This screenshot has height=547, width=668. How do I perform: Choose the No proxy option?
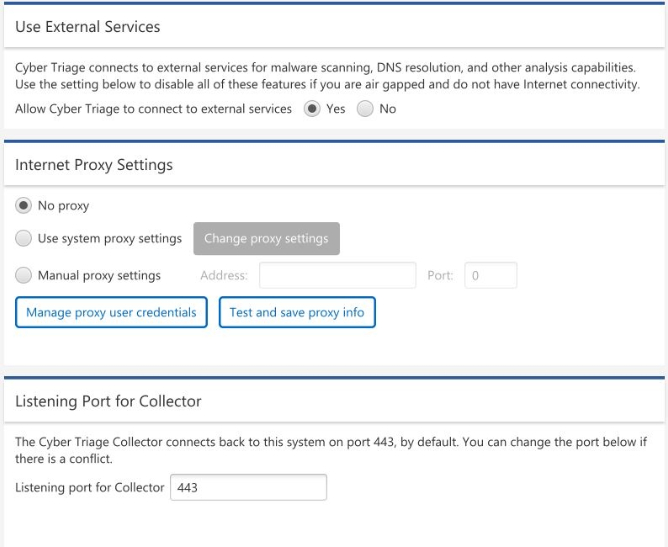point(25,206)
